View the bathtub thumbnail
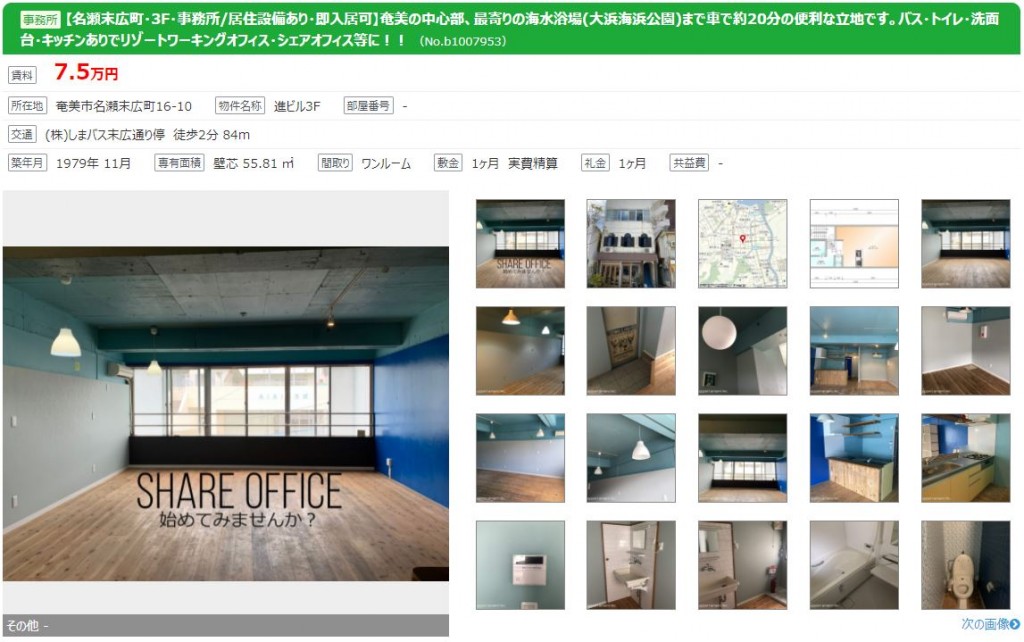Screen dimensions: 1024x642 854,565
